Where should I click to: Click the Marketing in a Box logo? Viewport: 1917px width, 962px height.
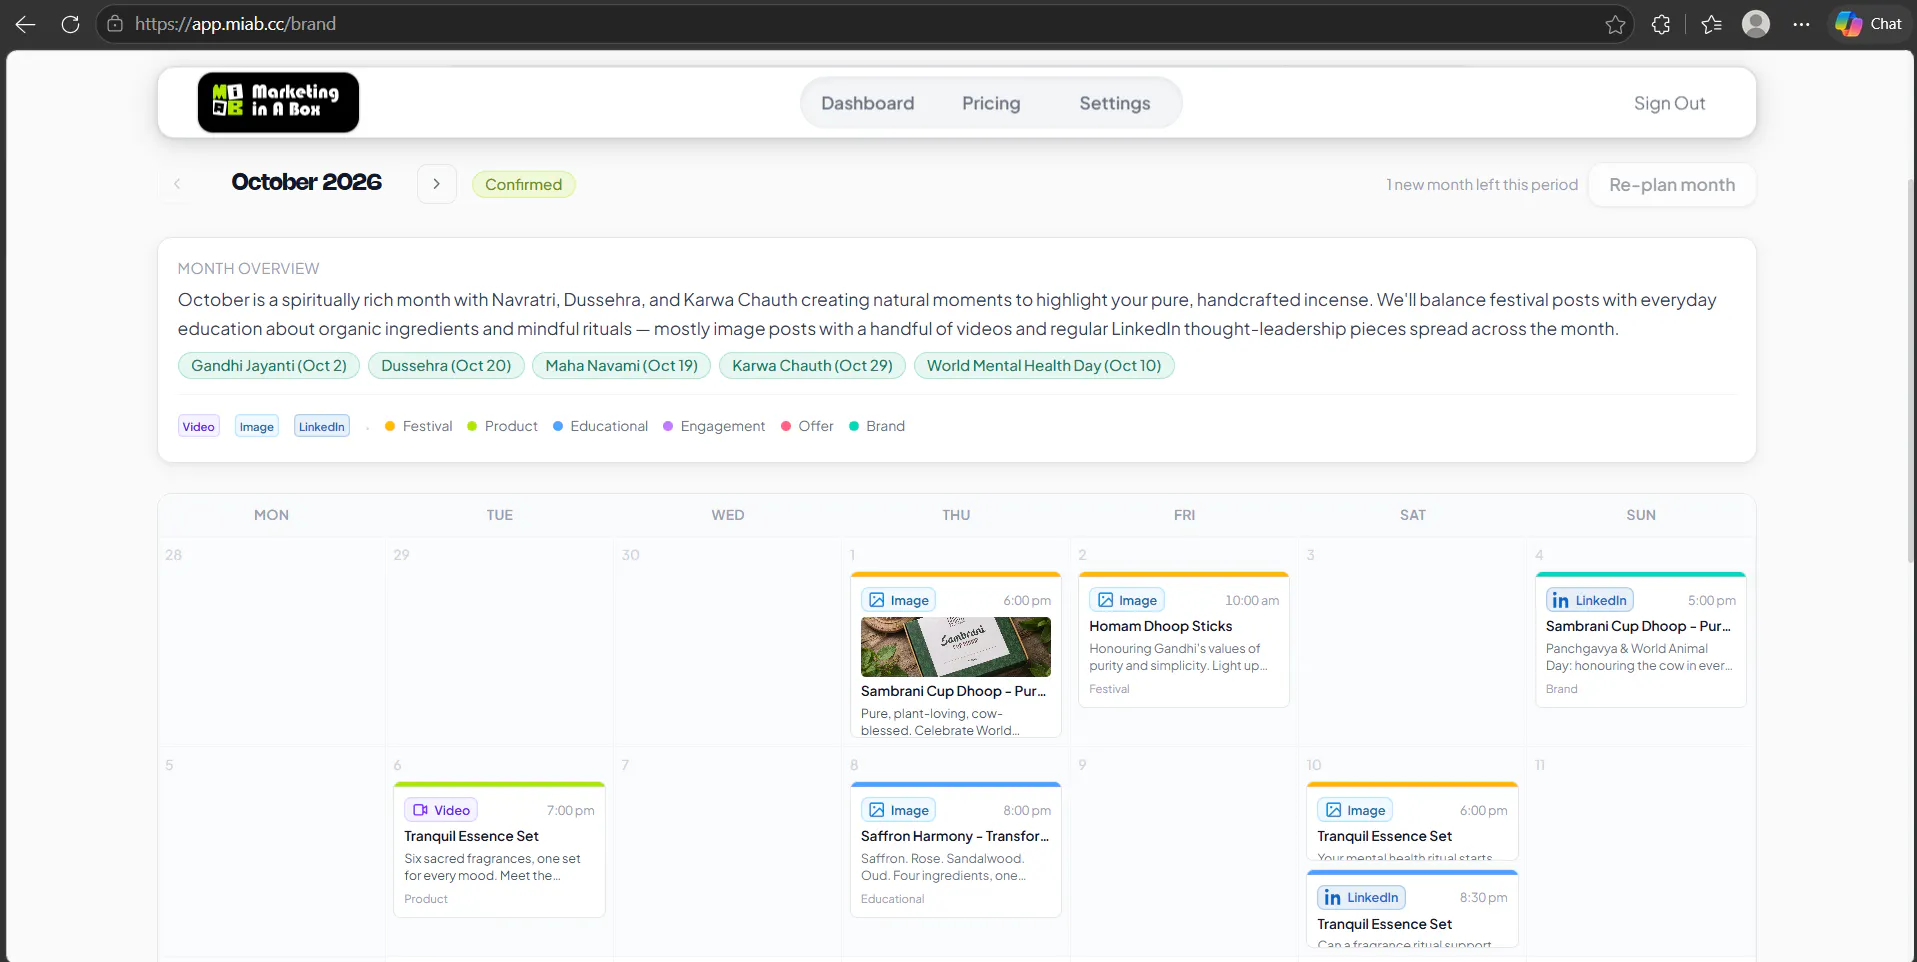click(278, 102)
